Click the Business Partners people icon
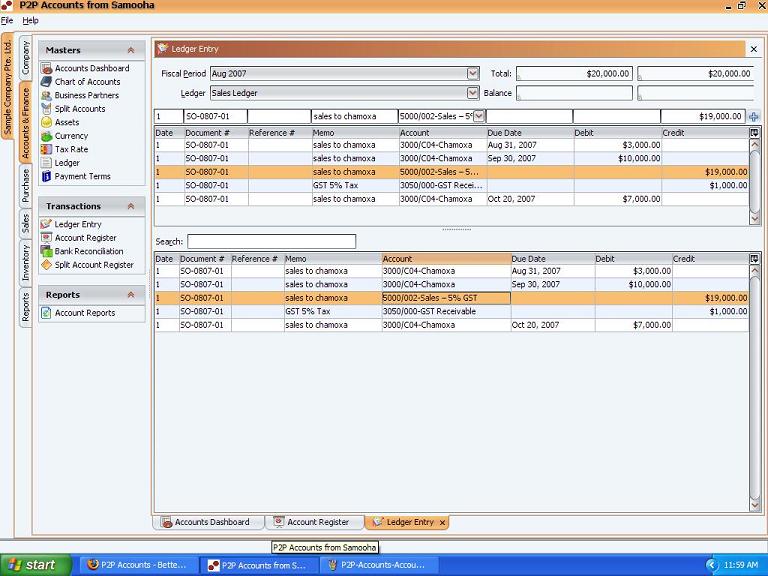The height and width of the screenshot is (576, 768). 47,96
